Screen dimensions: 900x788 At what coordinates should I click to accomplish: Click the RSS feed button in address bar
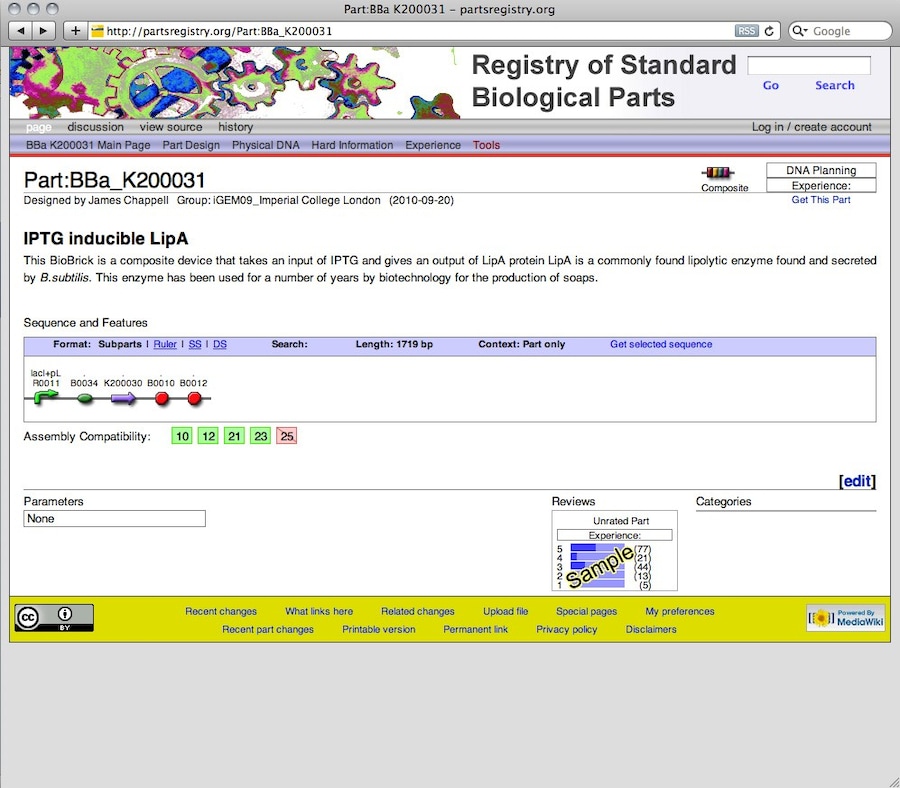click(746, 31)
